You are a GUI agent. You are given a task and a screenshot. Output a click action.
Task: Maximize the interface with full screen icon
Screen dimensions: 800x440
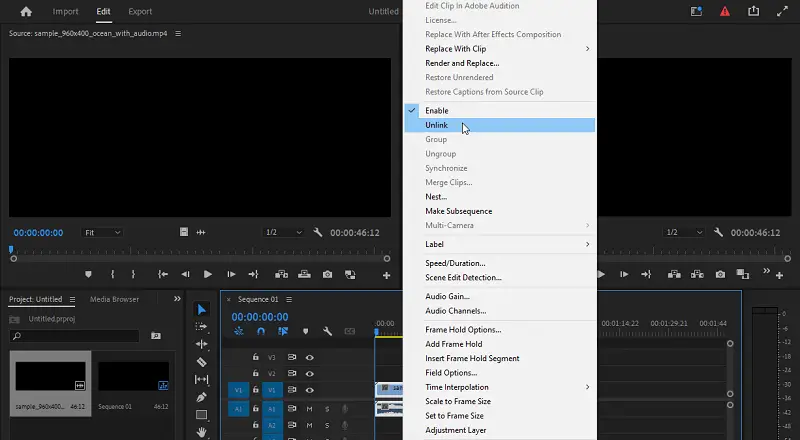(782, 11)
